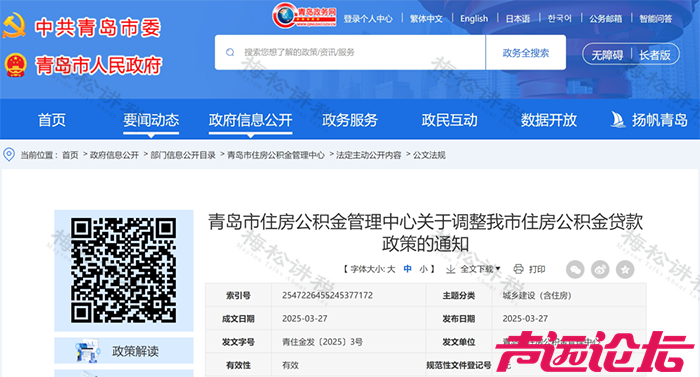This screenshot has height=377, width=700.
Task: Click the QR code image
Action: click(x=123, y=270)
